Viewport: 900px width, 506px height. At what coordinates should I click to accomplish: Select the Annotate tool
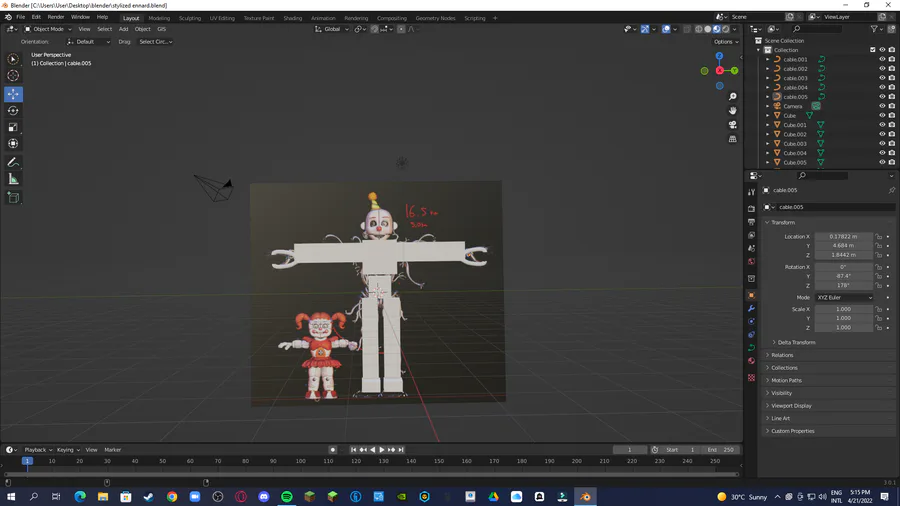click(13, 163)
